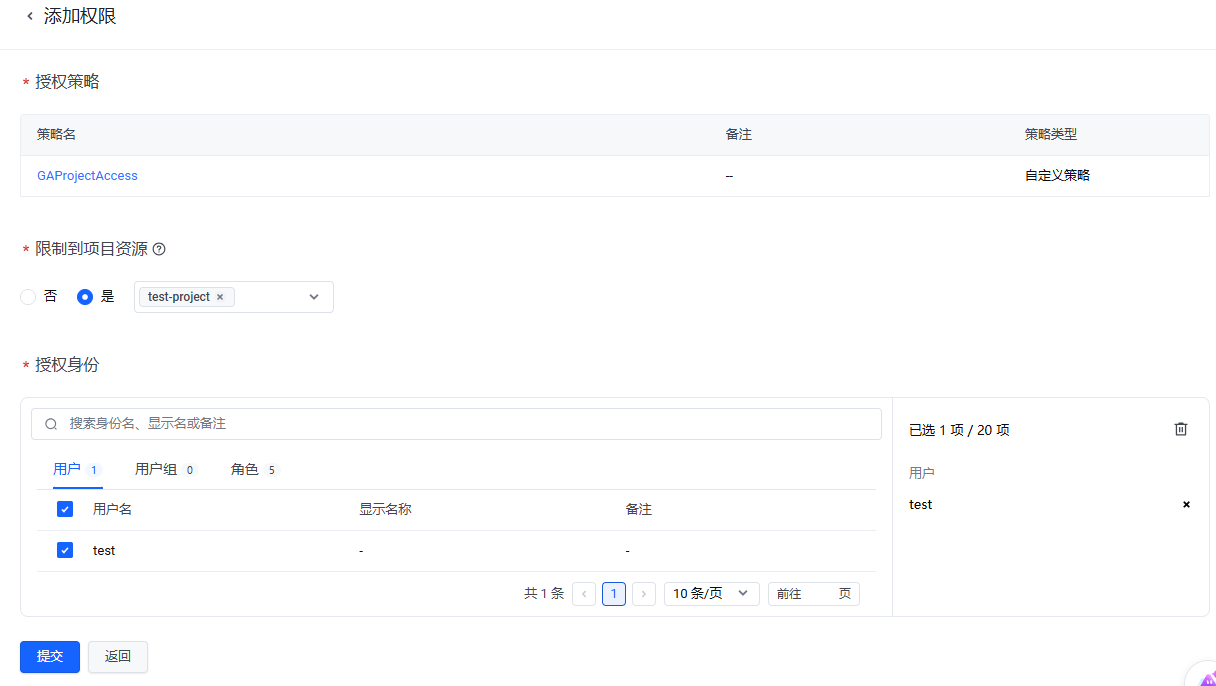Select the 是 radio option
1216x686 pixels.
(85, 297)
